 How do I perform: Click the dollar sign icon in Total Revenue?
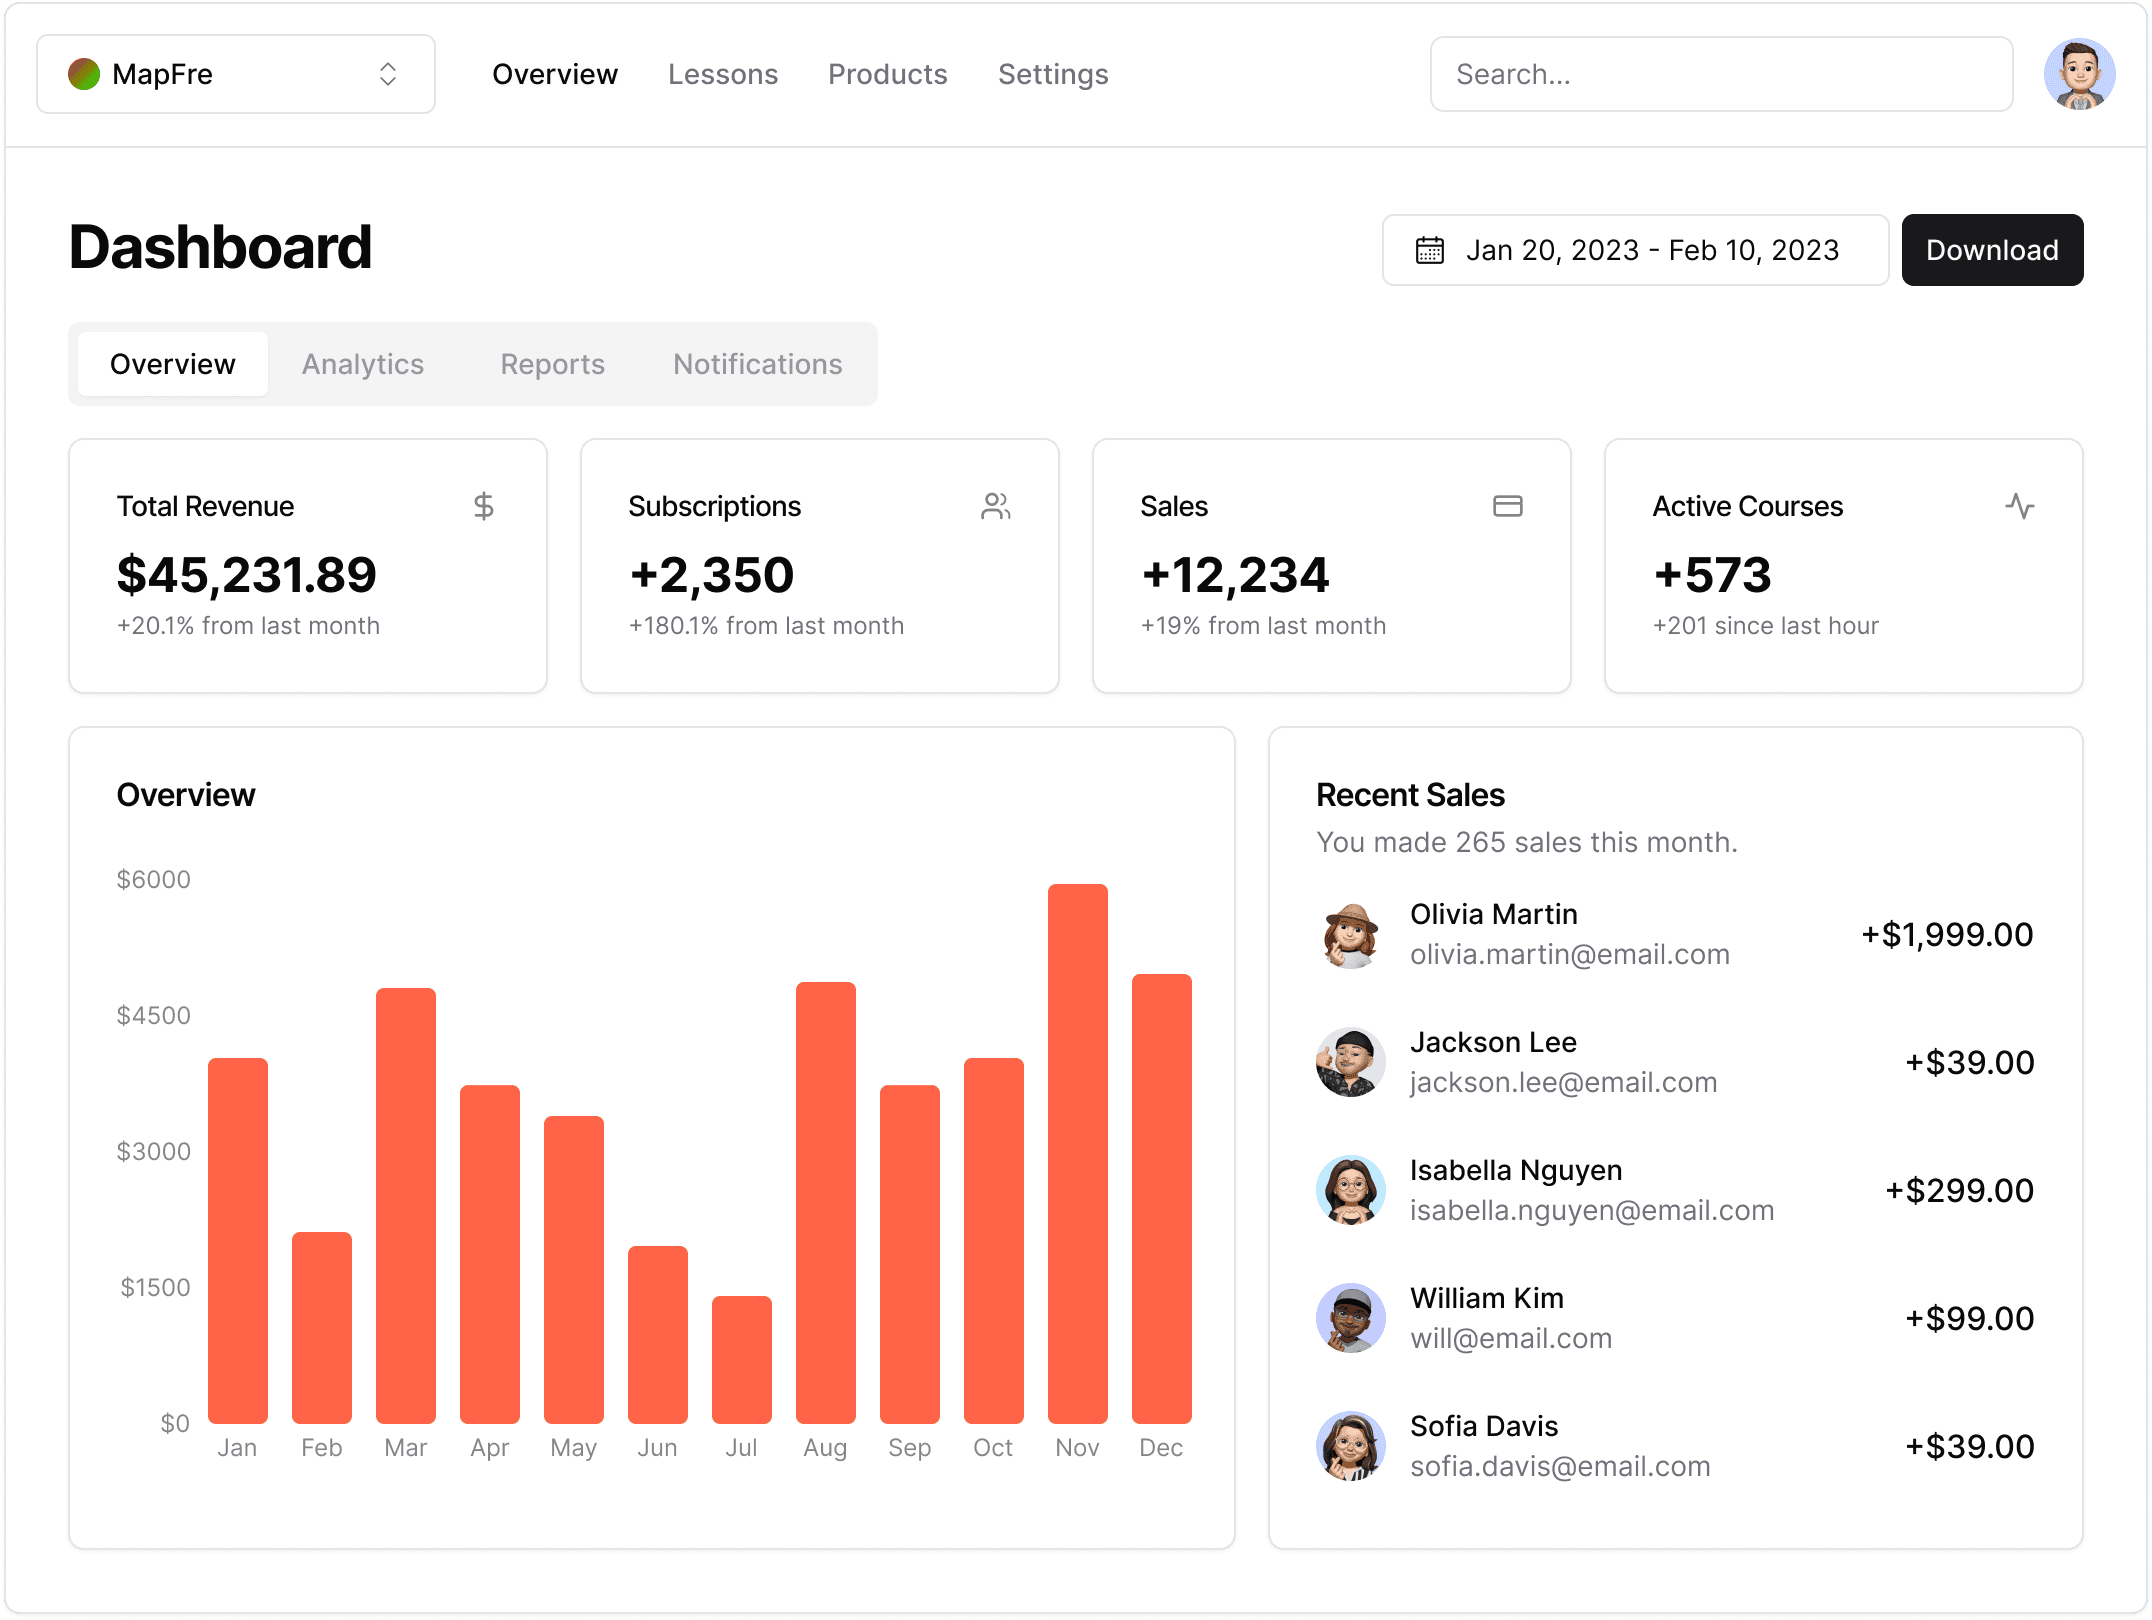[484, 506]
